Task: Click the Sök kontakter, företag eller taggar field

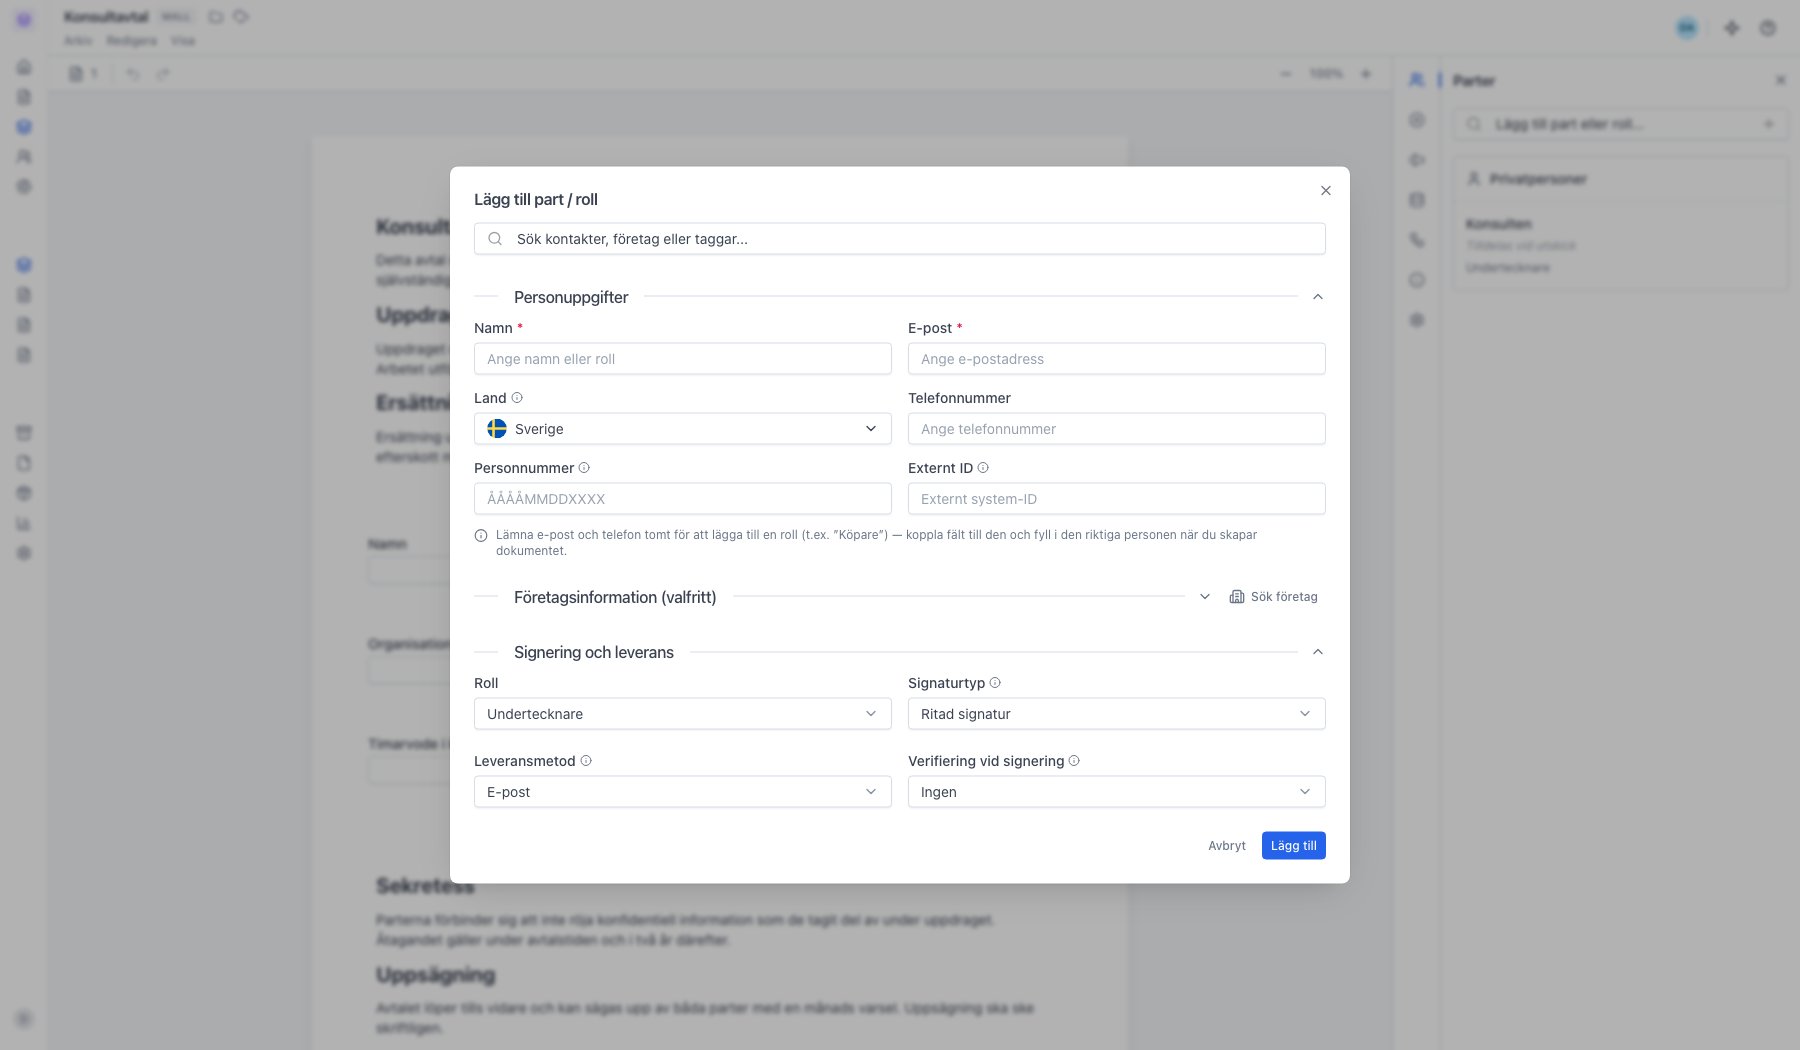Action: [x=900, y=239]
